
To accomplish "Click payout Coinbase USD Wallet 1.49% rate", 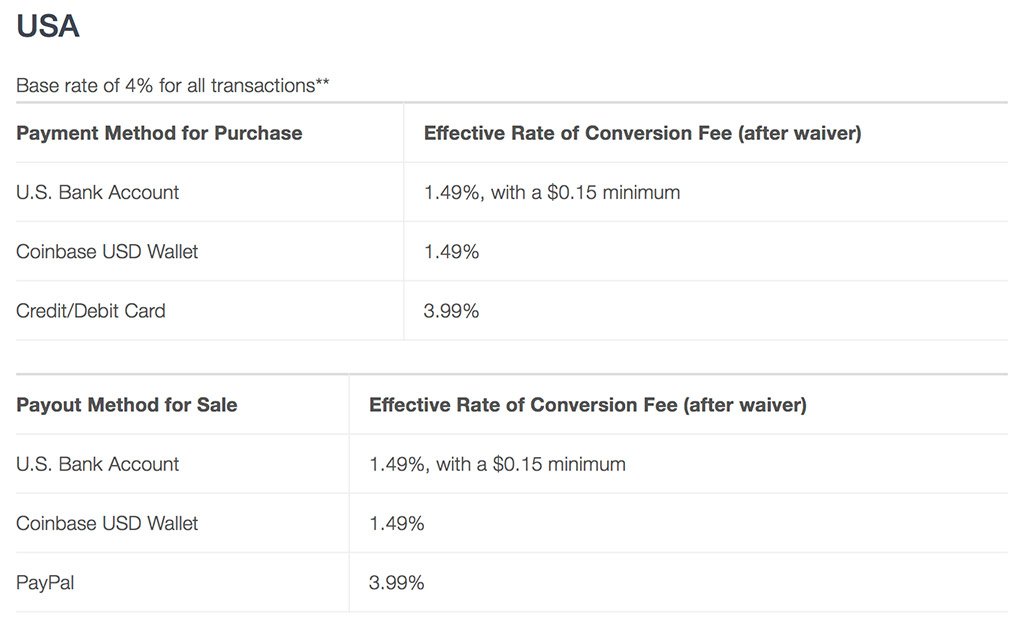I will 396,523.
